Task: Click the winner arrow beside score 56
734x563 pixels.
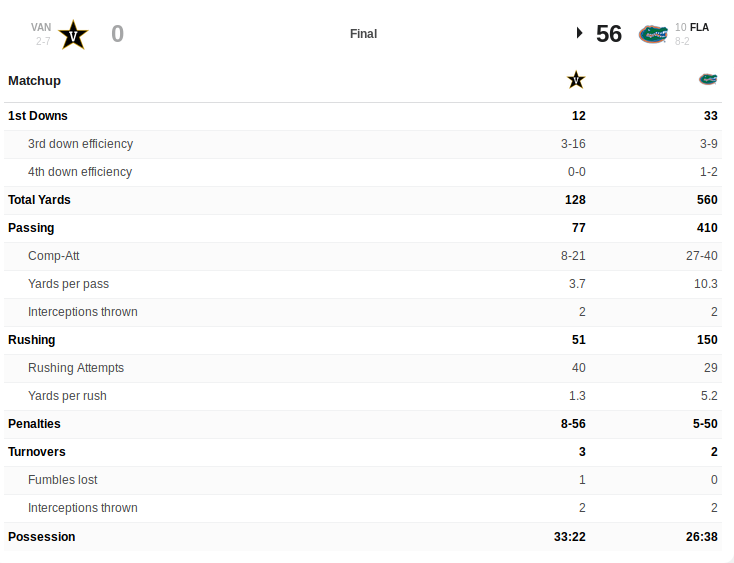Action: [580, 33]
